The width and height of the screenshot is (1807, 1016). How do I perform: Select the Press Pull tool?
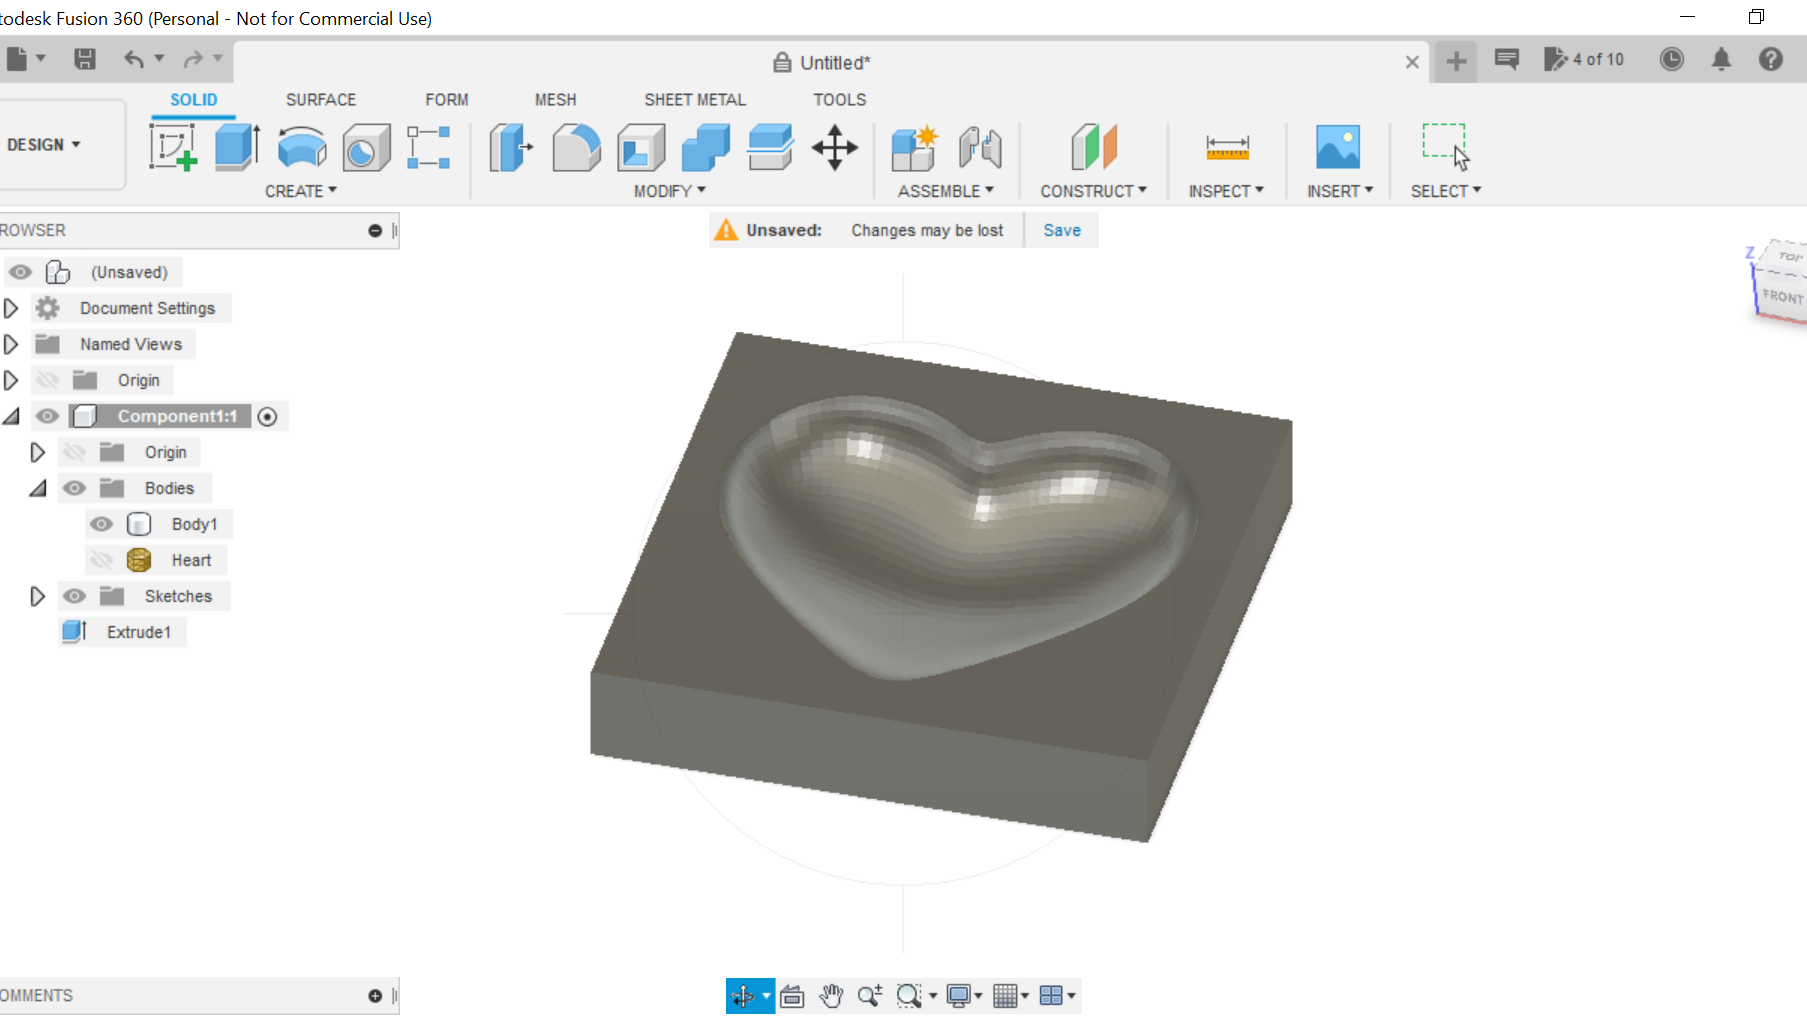coord(511,147)
